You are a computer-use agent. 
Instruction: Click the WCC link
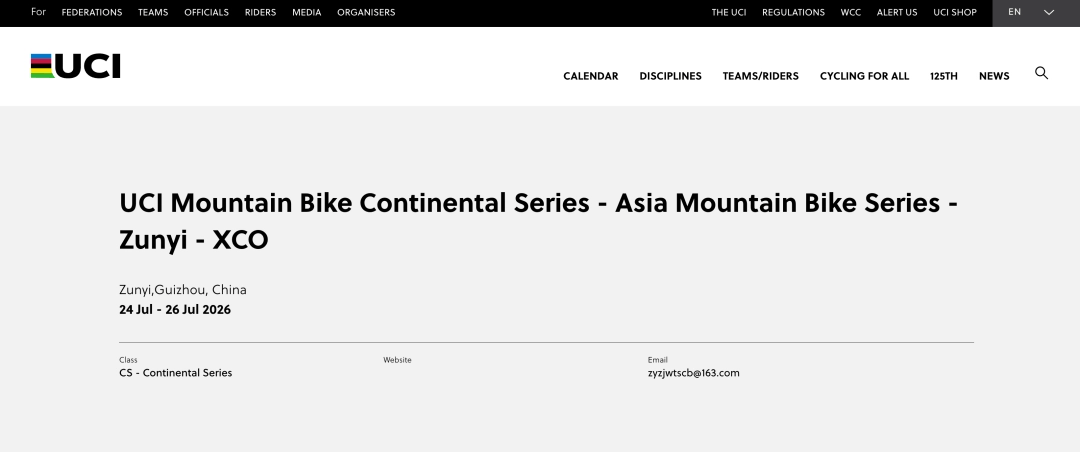tap(851, 12)
